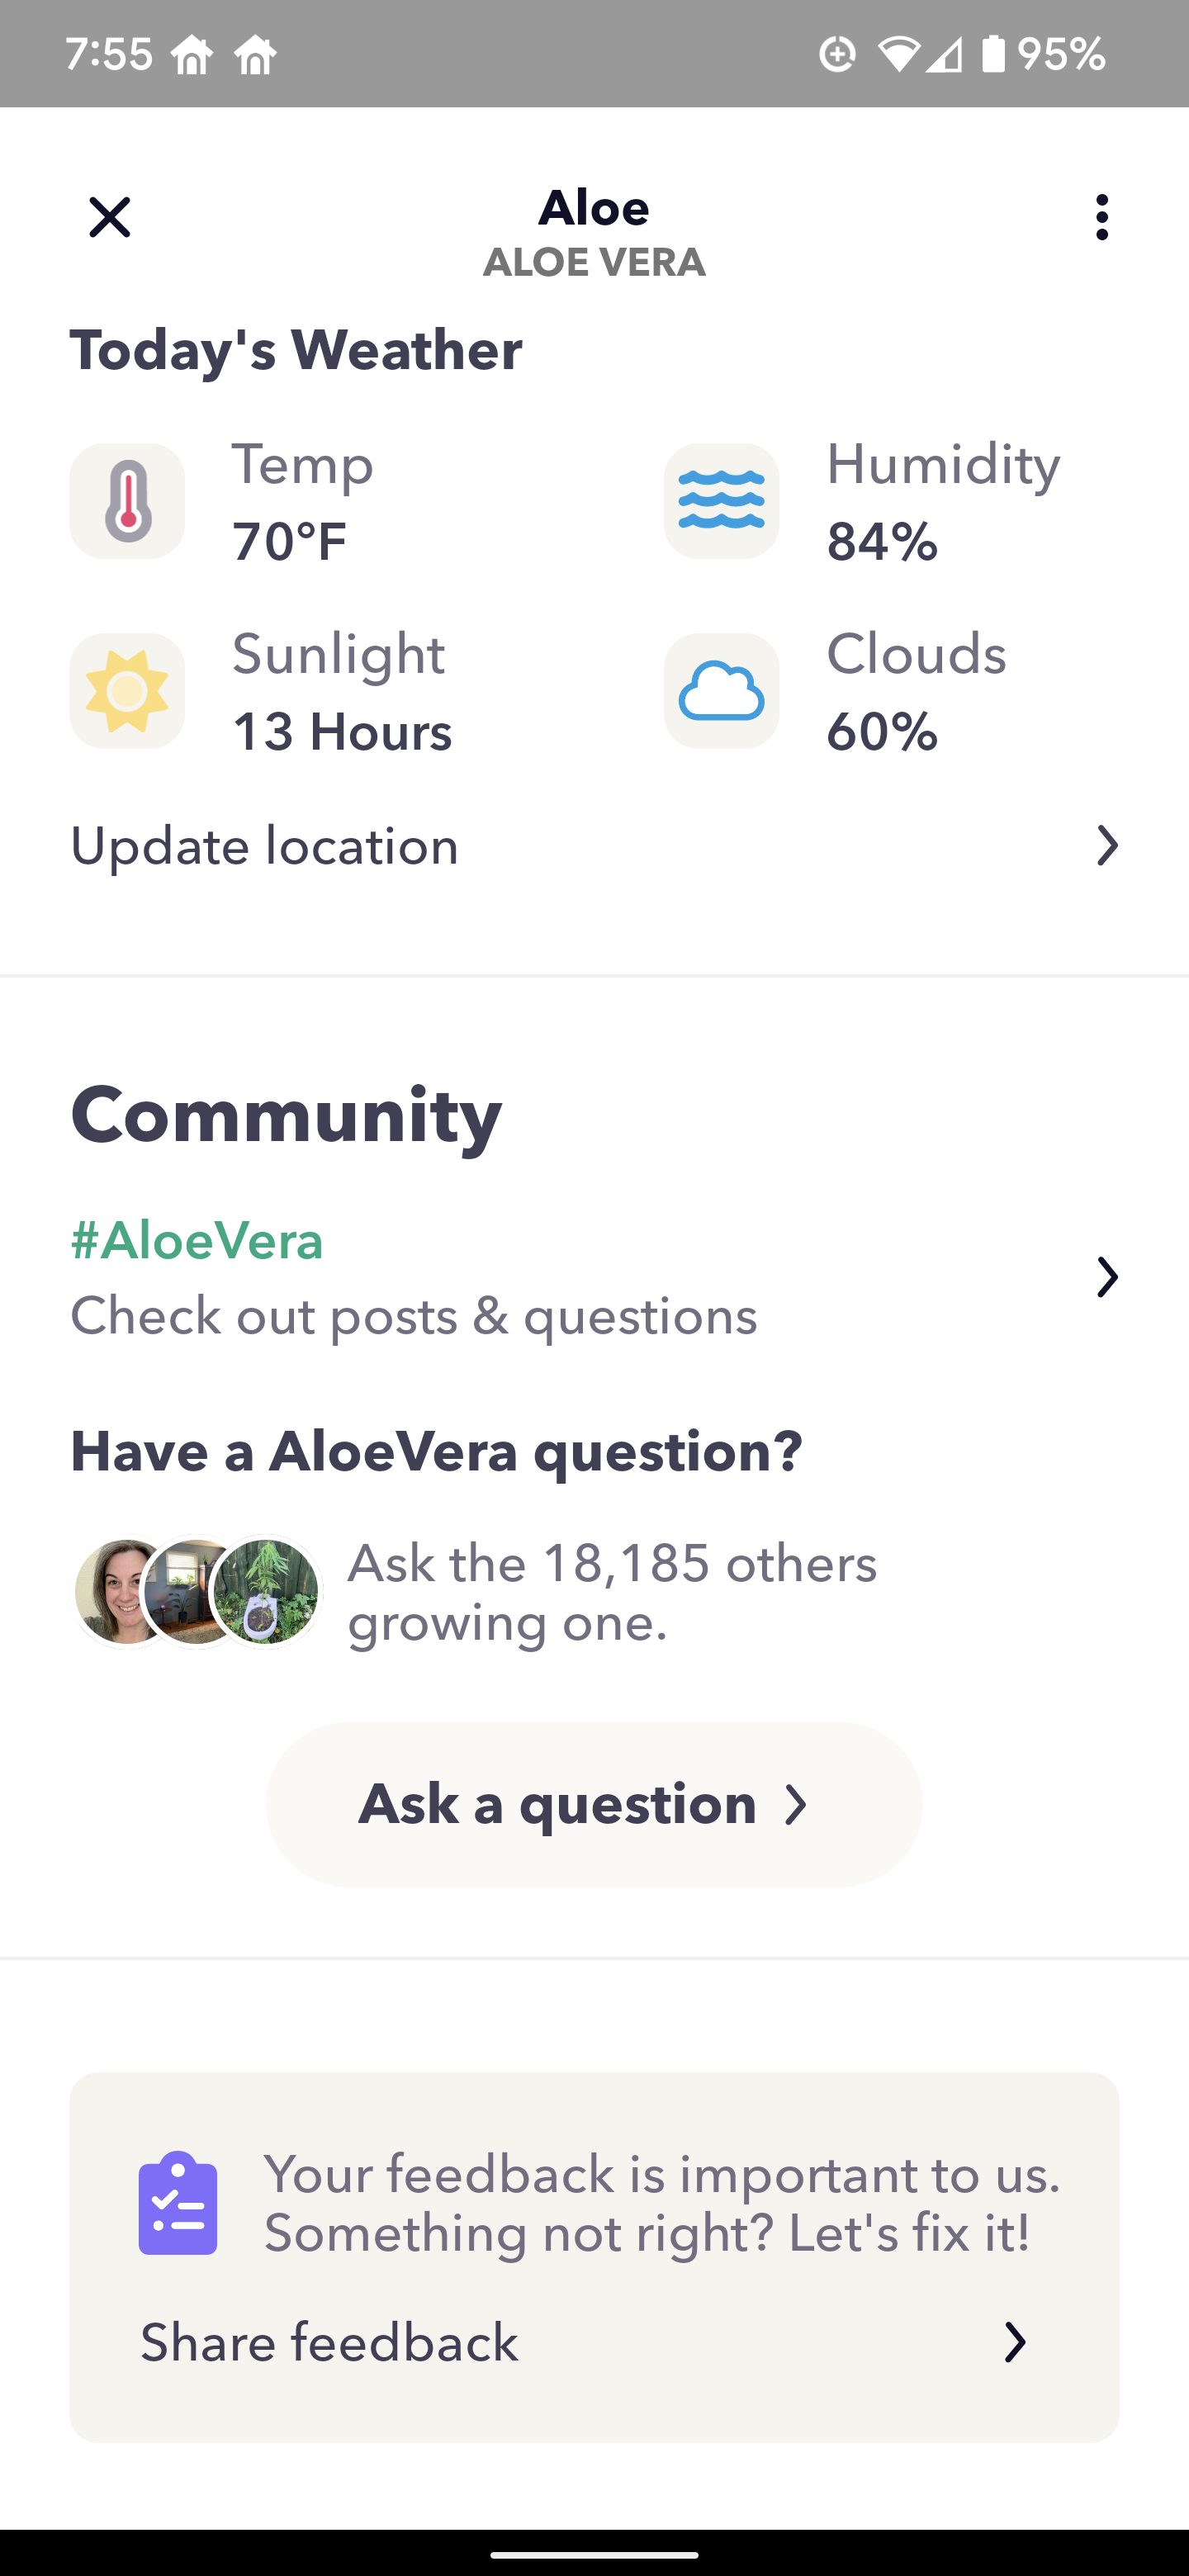The height and width of the screenshot is (2576, 1189).
Task: Open the three-dot overflow menu
Action: [x=1101, y=217]
